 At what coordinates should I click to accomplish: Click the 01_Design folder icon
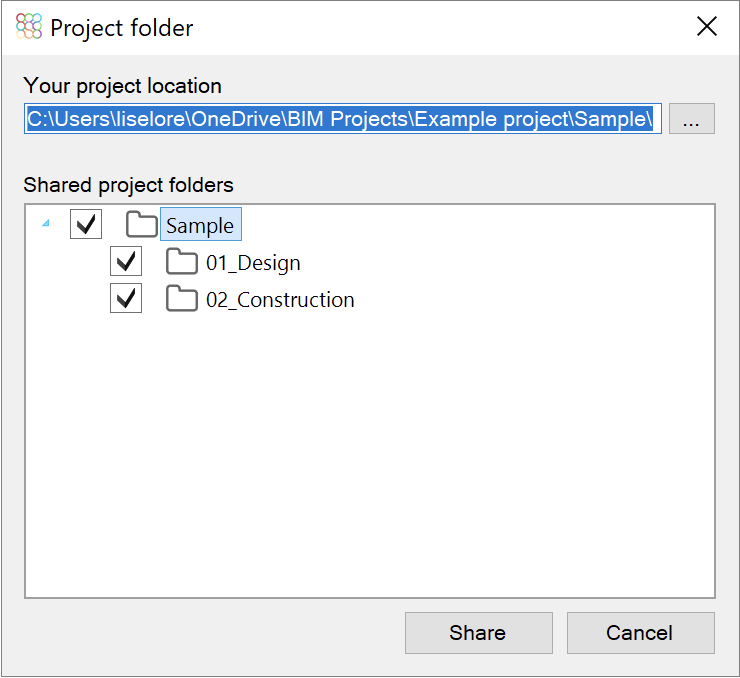(182, 263)
